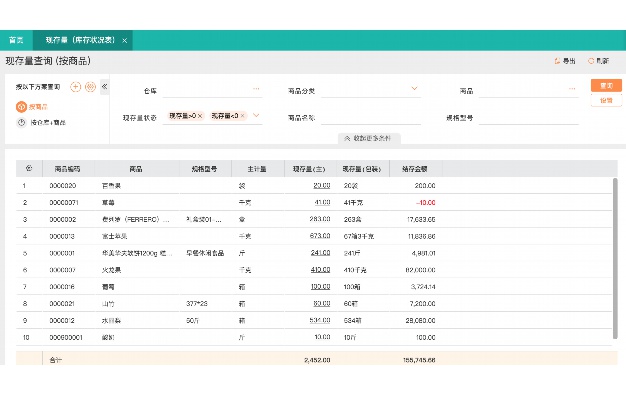Add a new query scheme with plus icon

pyautogui.click(x=75, y=87)
